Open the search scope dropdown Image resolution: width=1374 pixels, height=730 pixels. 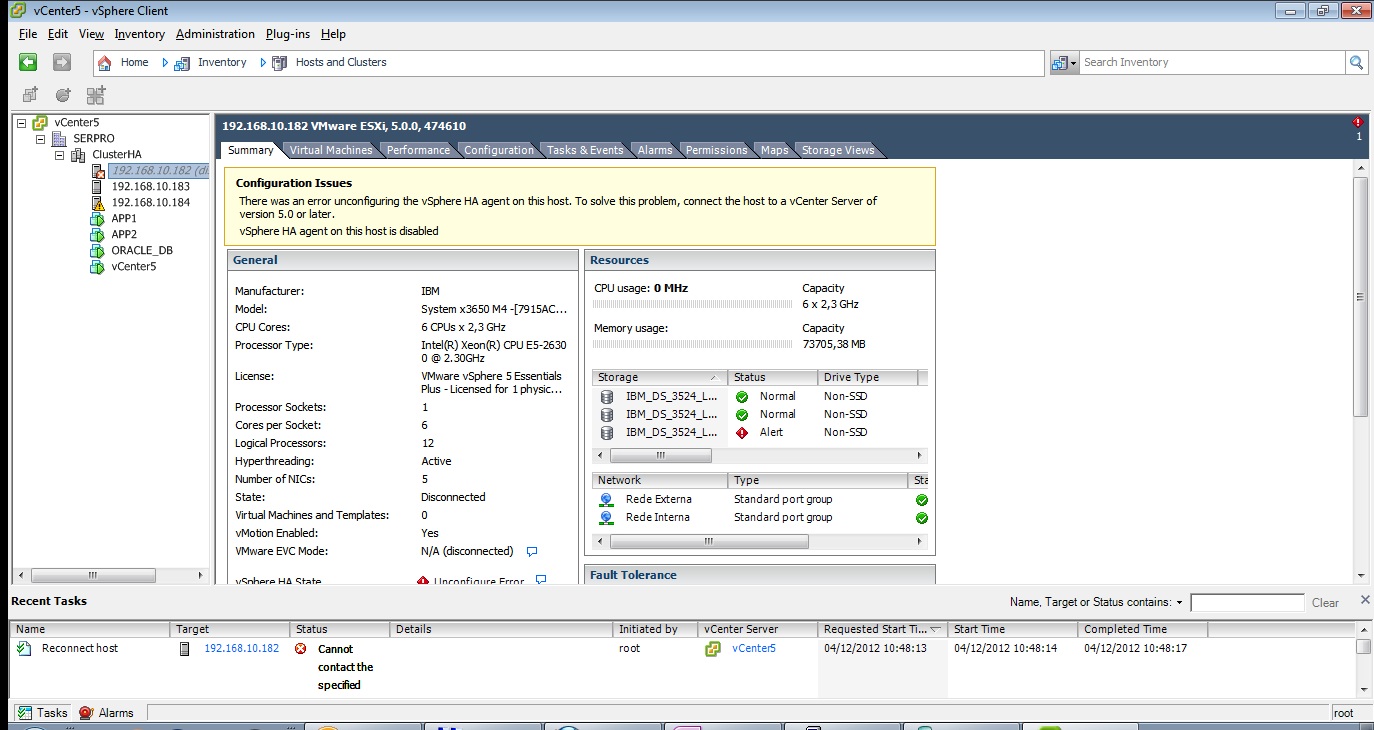pyautogui.click(x=1064, y=62)
